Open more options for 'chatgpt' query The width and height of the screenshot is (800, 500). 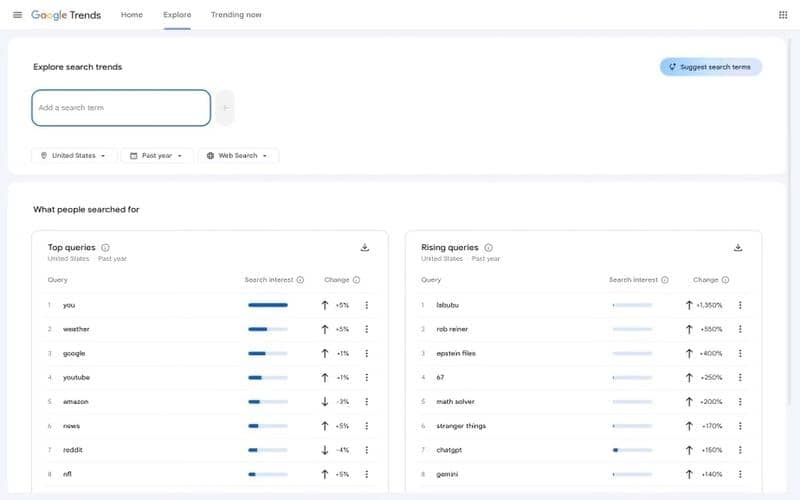(740, 450)
